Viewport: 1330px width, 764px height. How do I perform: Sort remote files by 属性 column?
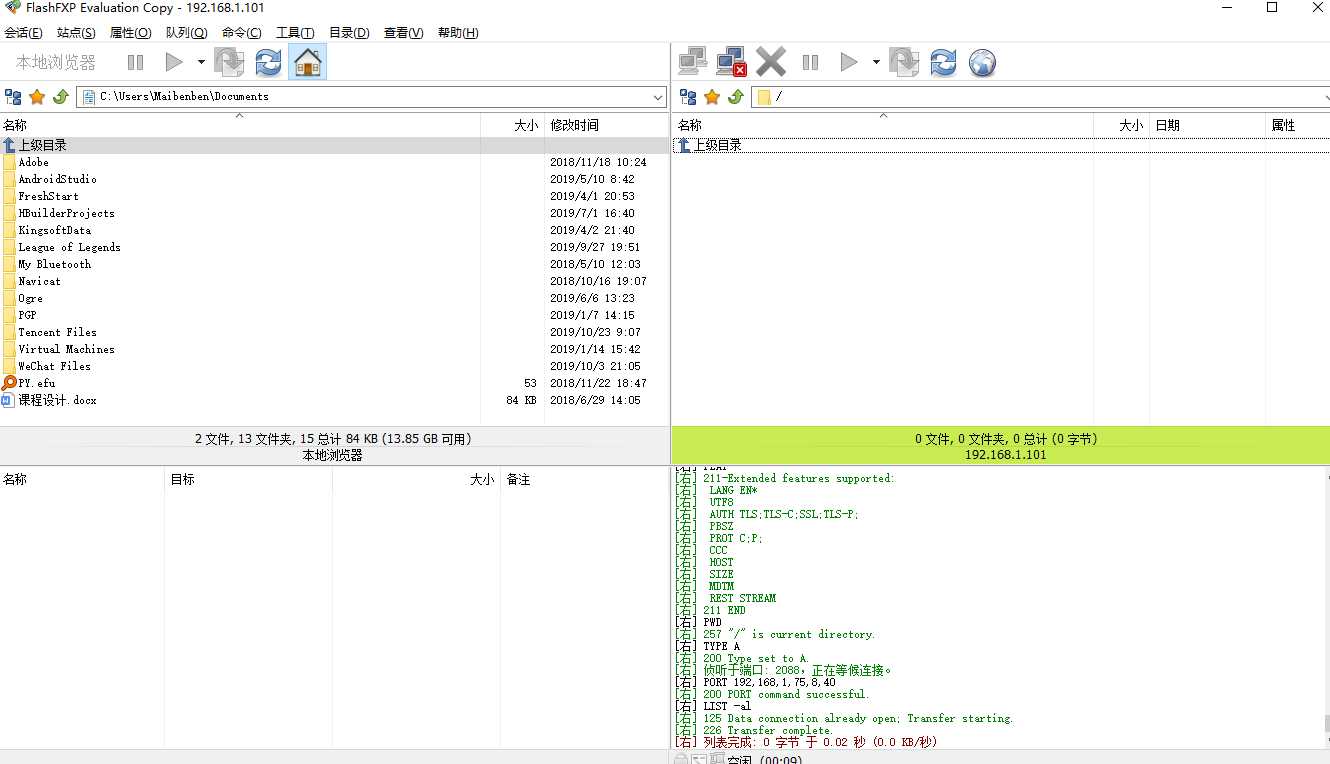coord(1298,125)
